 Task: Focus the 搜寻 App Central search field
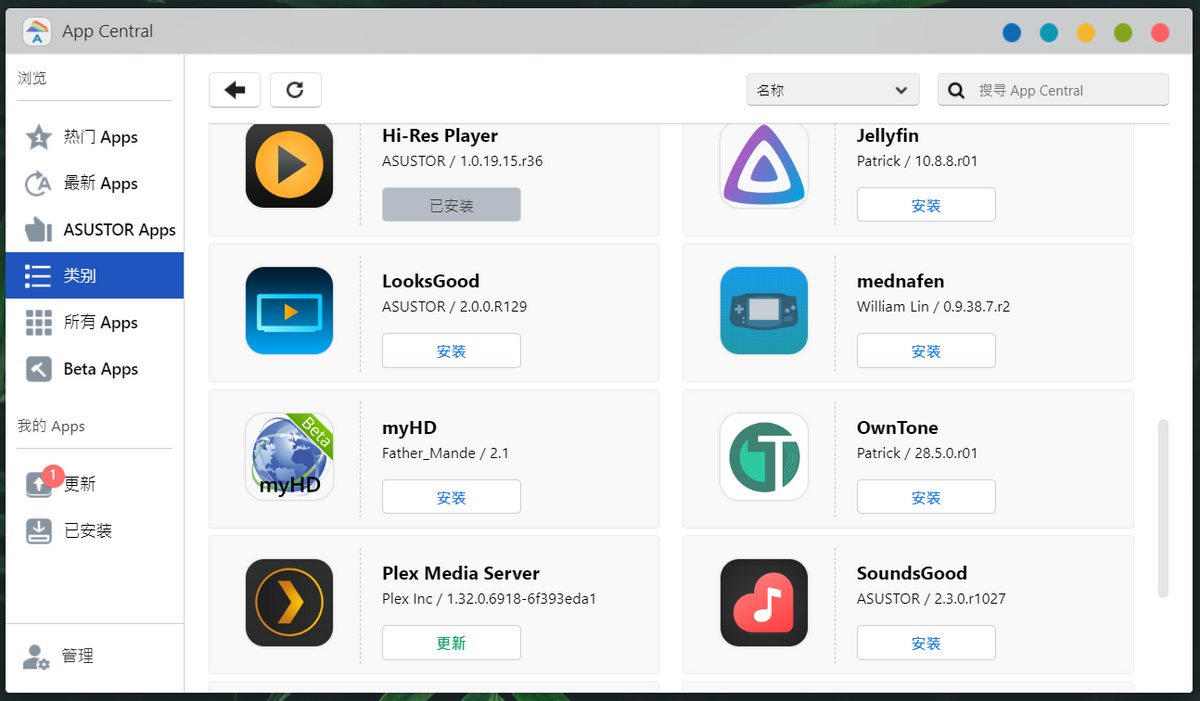point(1053,90)
